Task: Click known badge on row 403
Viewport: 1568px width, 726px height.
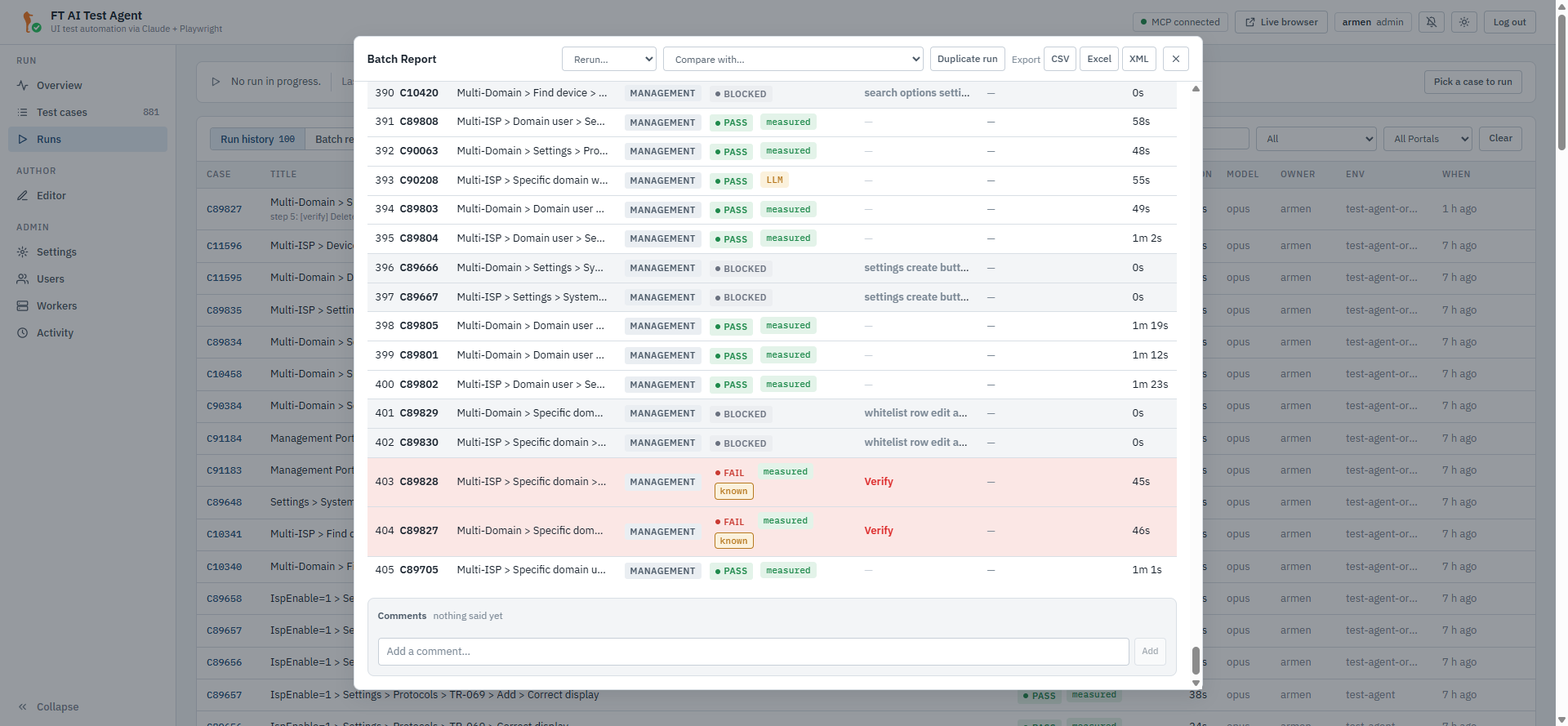Action: pos(734,491)
